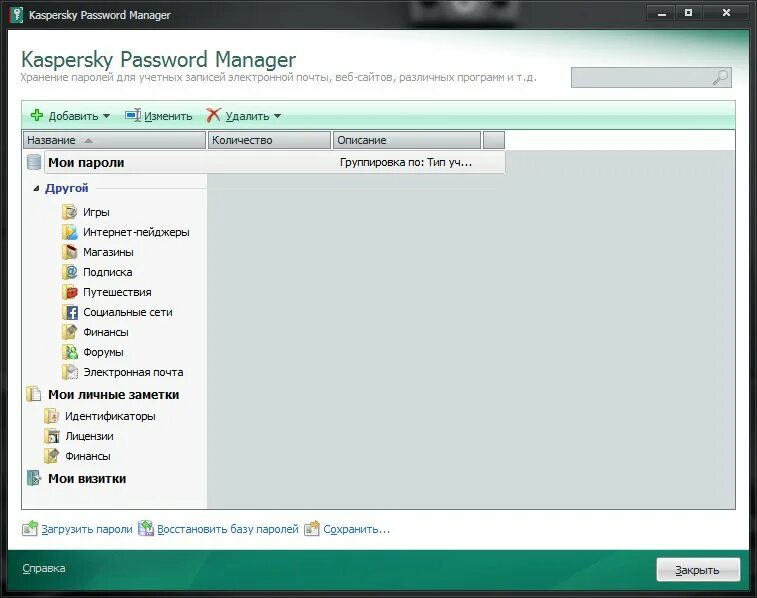This screenshot has height=598, width=757.
Task: Click the Facebook icon of Социальные сети
Action: coord(70,312)
